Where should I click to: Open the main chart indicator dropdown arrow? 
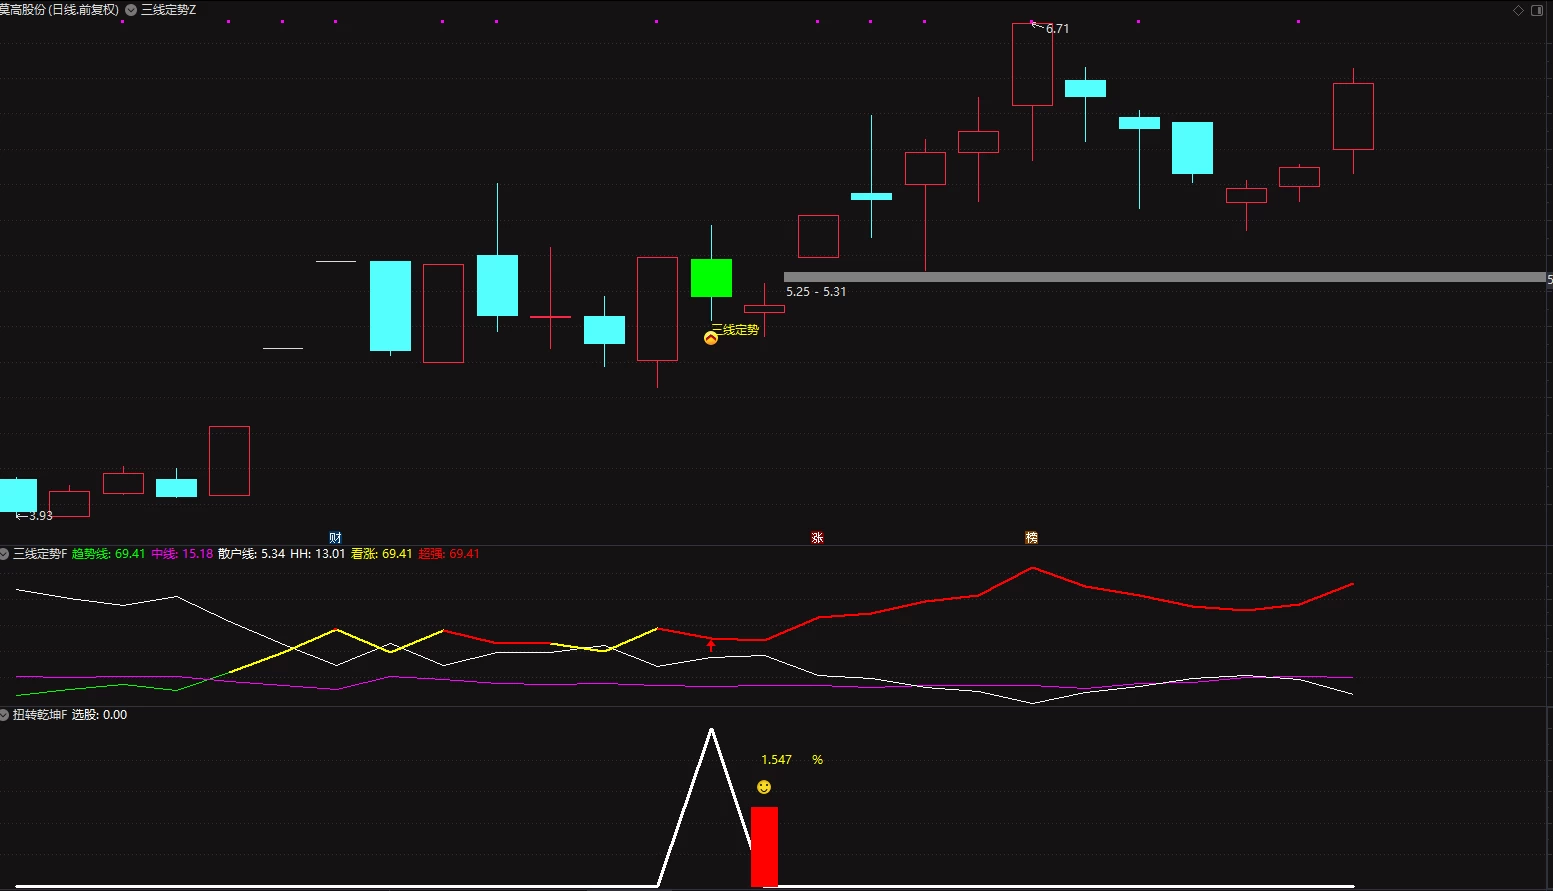click(131, 10)
